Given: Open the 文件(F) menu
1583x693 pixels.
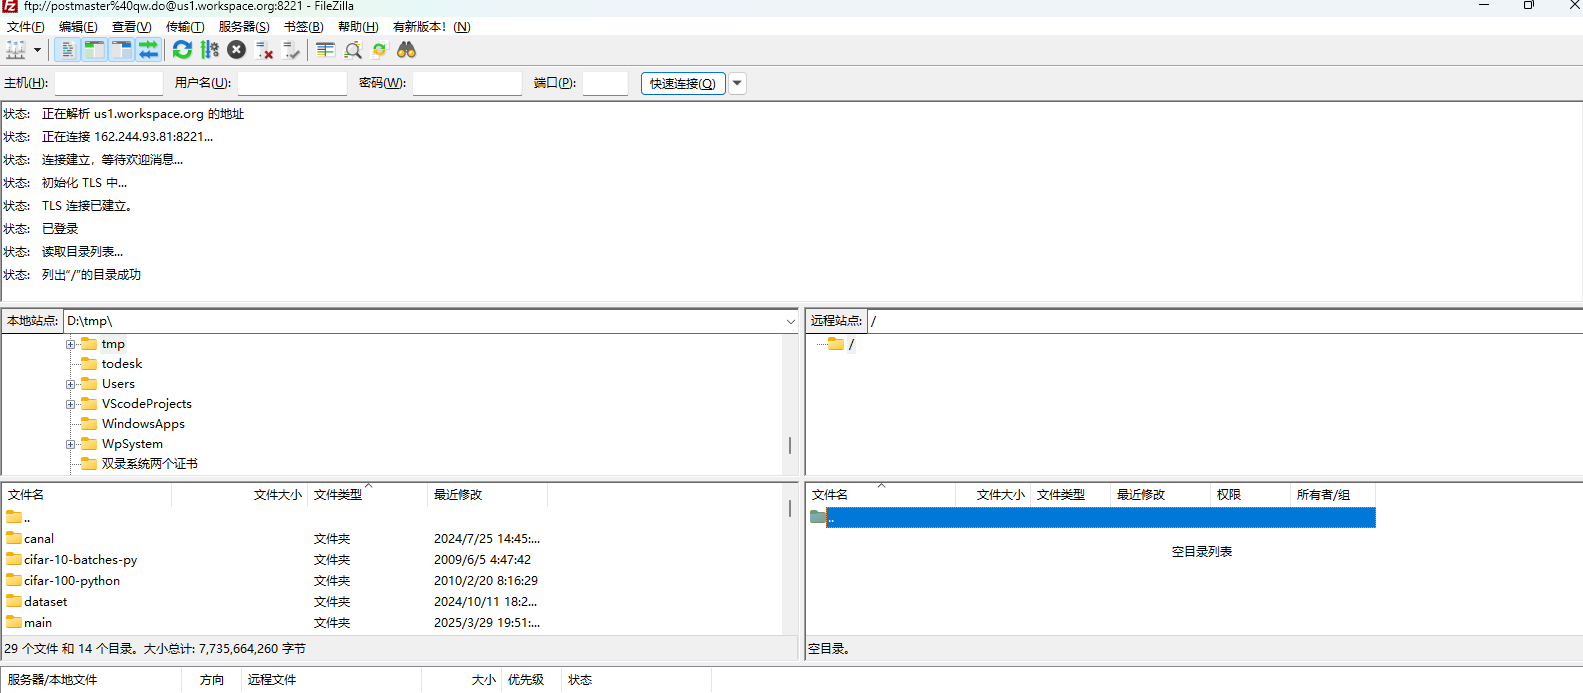Looking at the screenshot, I should [x=26, y=27].
